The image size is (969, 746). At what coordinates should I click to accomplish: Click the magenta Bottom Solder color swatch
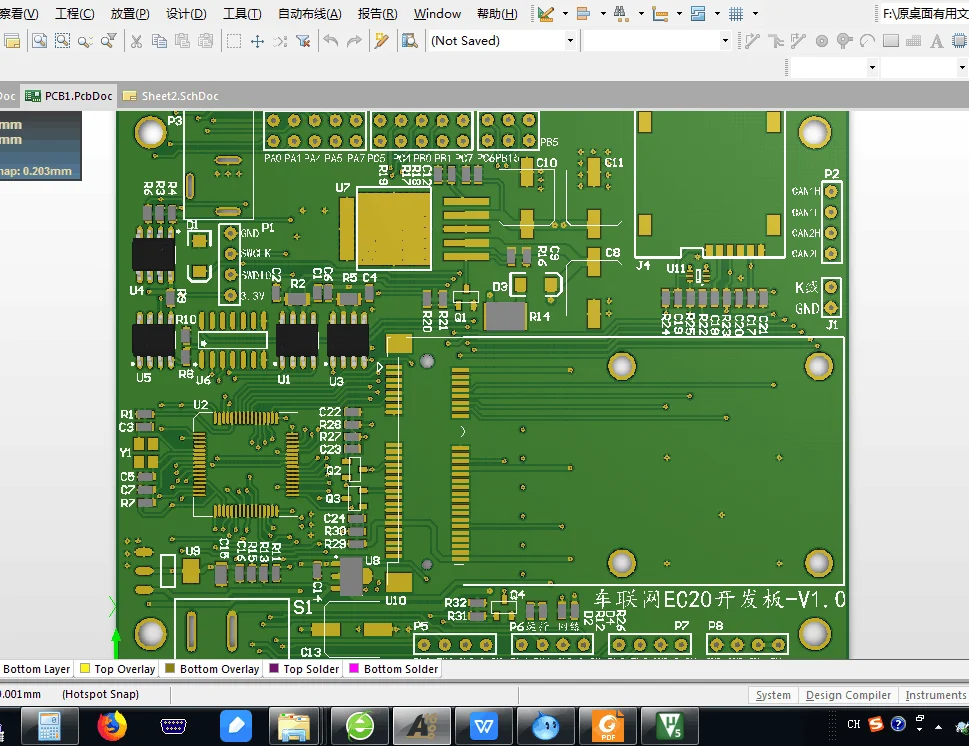[352, 669]
